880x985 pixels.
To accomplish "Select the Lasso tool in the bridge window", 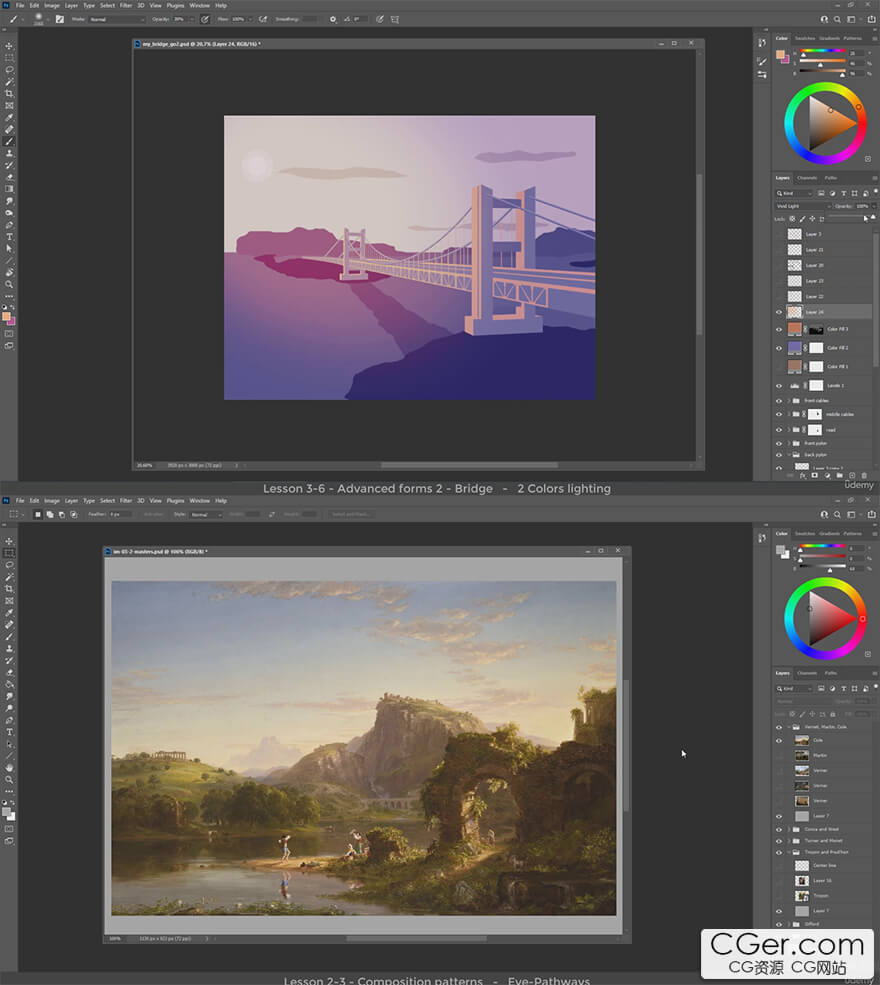I will pyautogui.click(x=9, y=70).
